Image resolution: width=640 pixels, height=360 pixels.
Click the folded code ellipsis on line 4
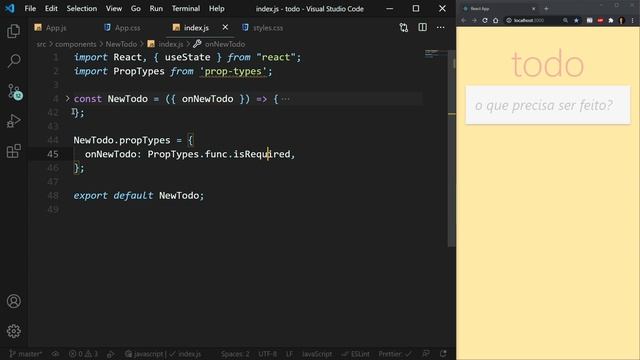click(285, 99)
